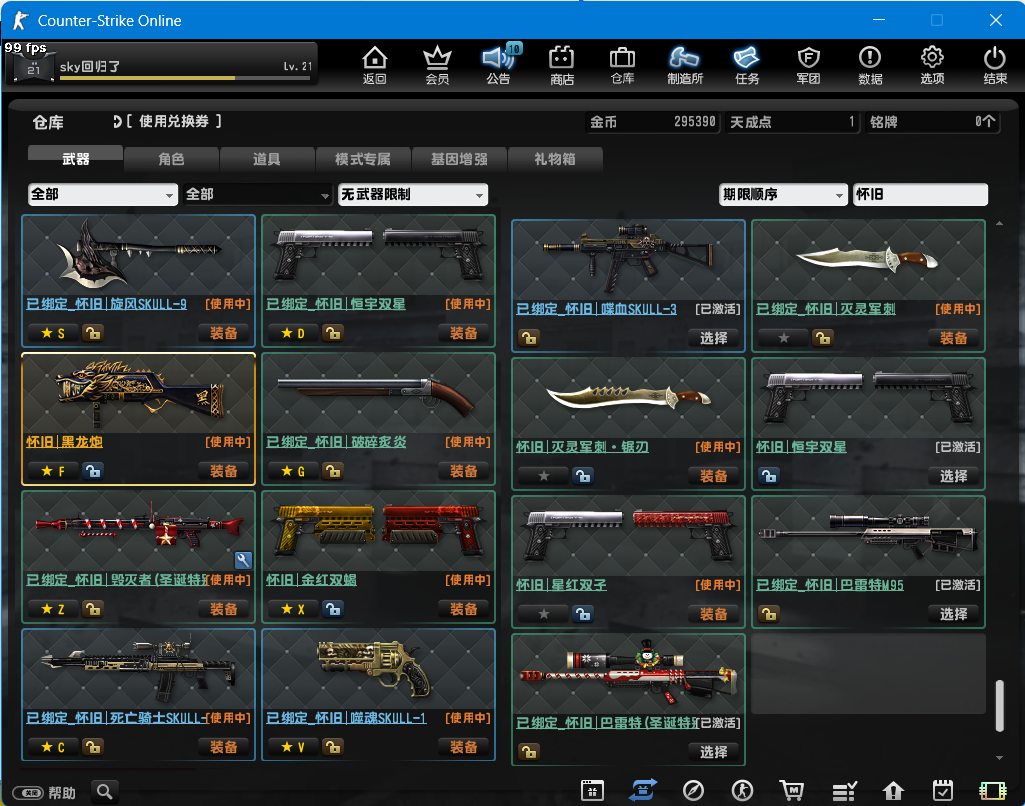
Task: Switch to the 模式专属 tab
Action: pyautogui.click(x=363, y=159)
